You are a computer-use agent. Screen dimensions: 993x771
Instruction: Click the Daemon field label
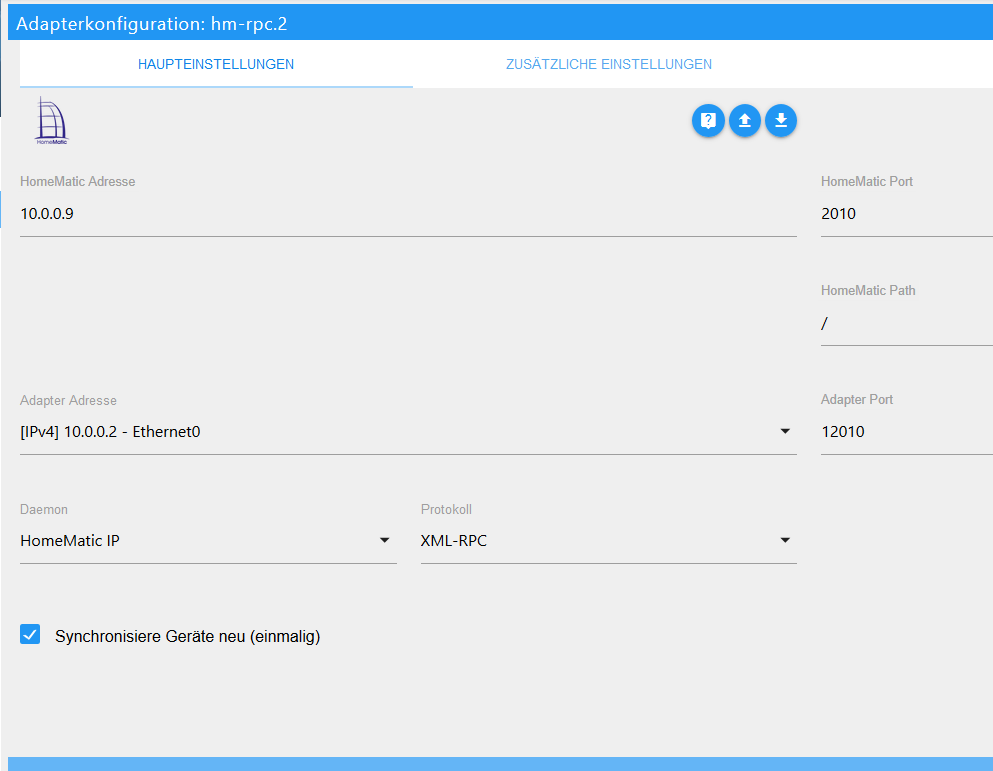click(x=44, y=509)
